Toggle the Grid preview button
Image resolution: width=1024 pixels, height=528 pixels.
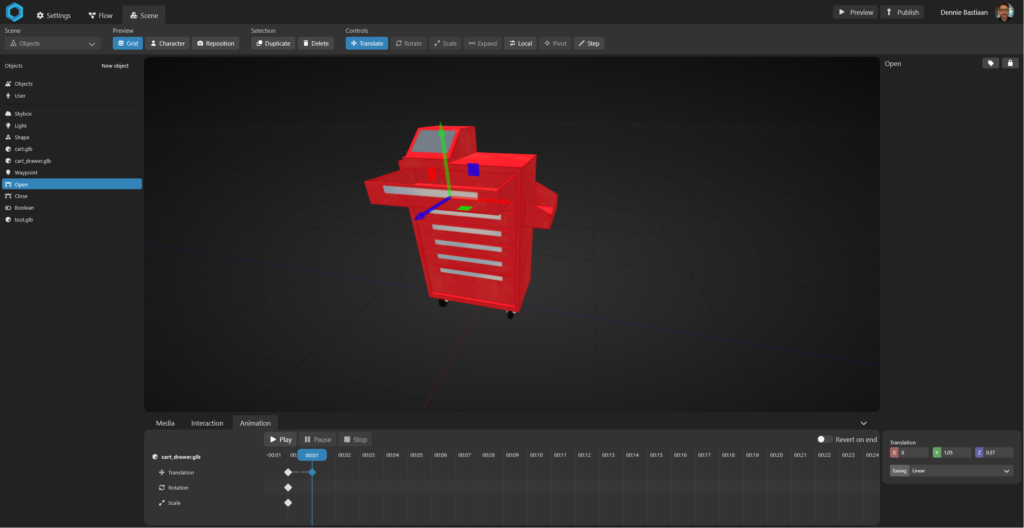tap(128, 44)
